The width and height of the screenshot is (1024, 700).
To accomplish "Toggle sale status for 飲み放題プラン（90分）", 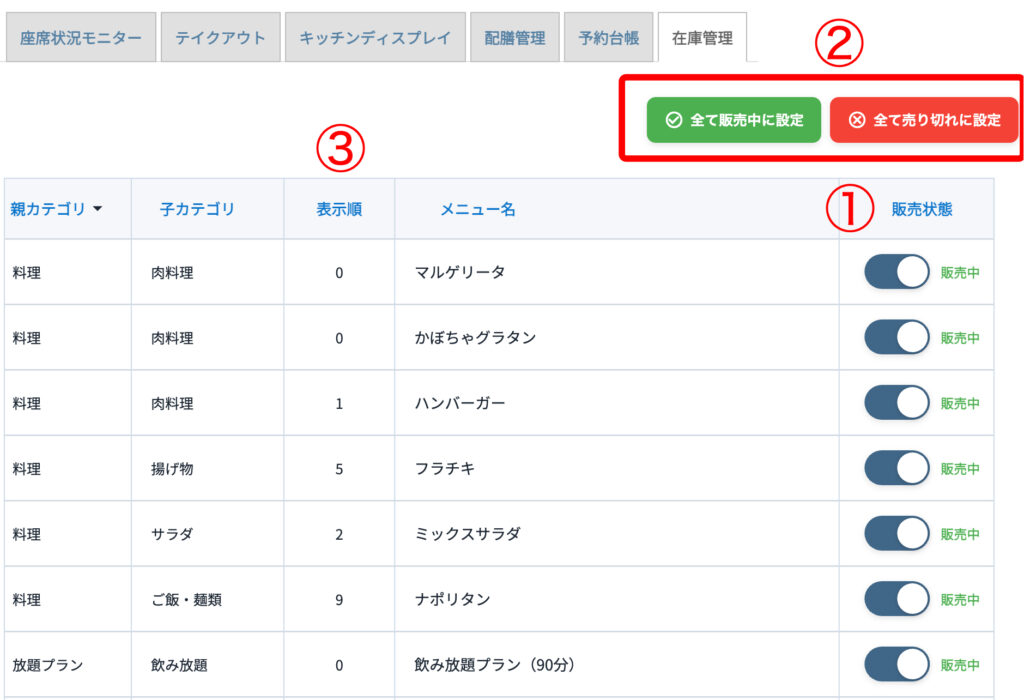I will pyautogui.click(x=896, y=664).
